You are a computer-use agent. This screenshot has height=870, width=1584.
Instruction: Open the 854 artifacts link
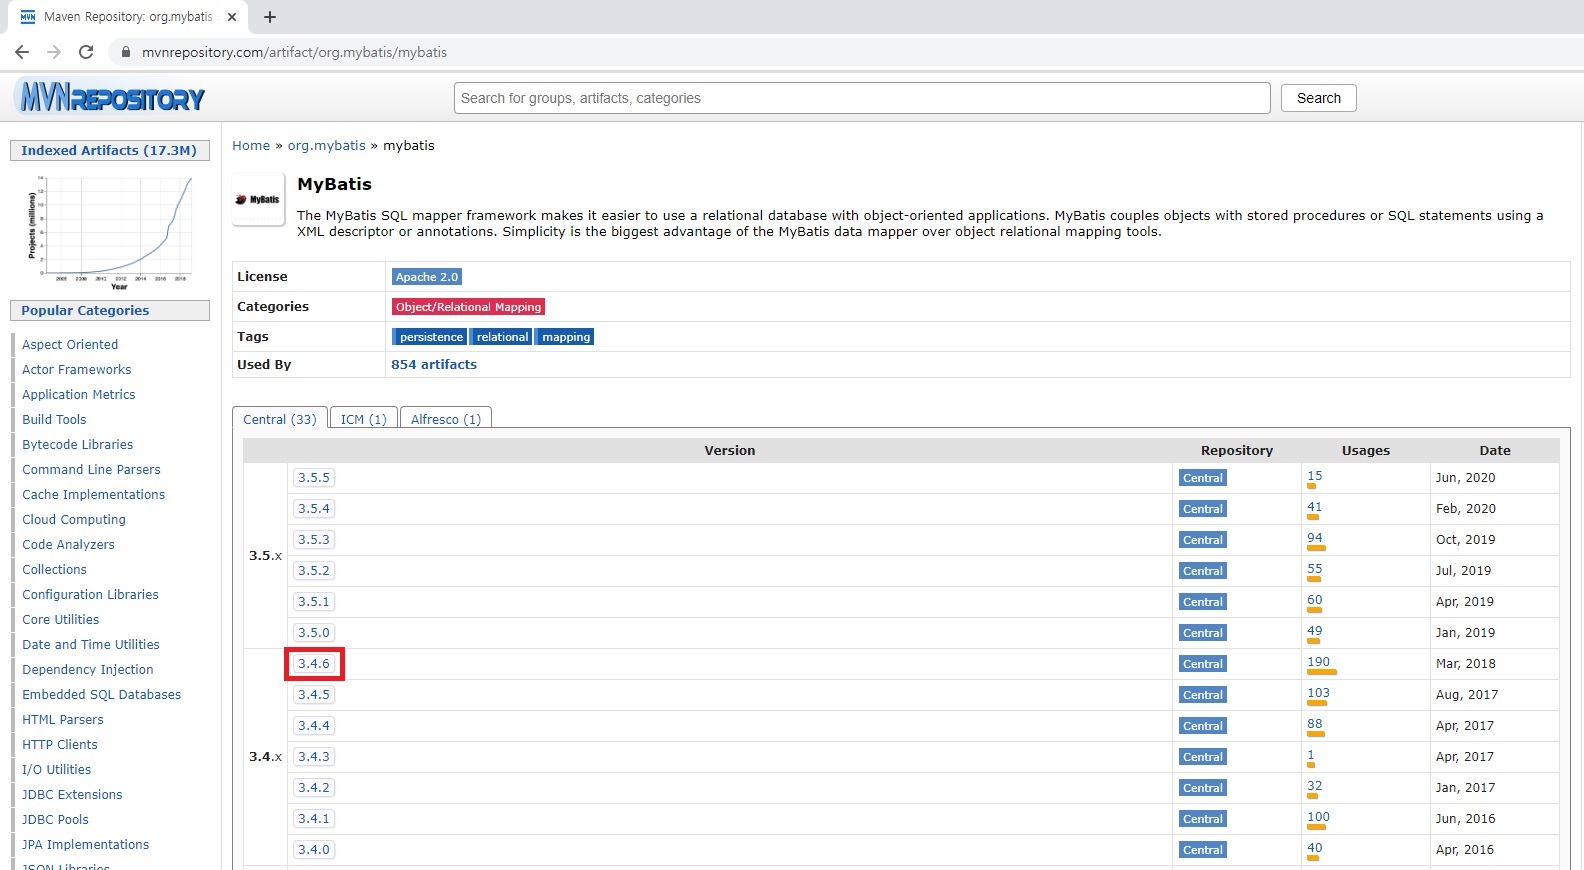[434, 364]
